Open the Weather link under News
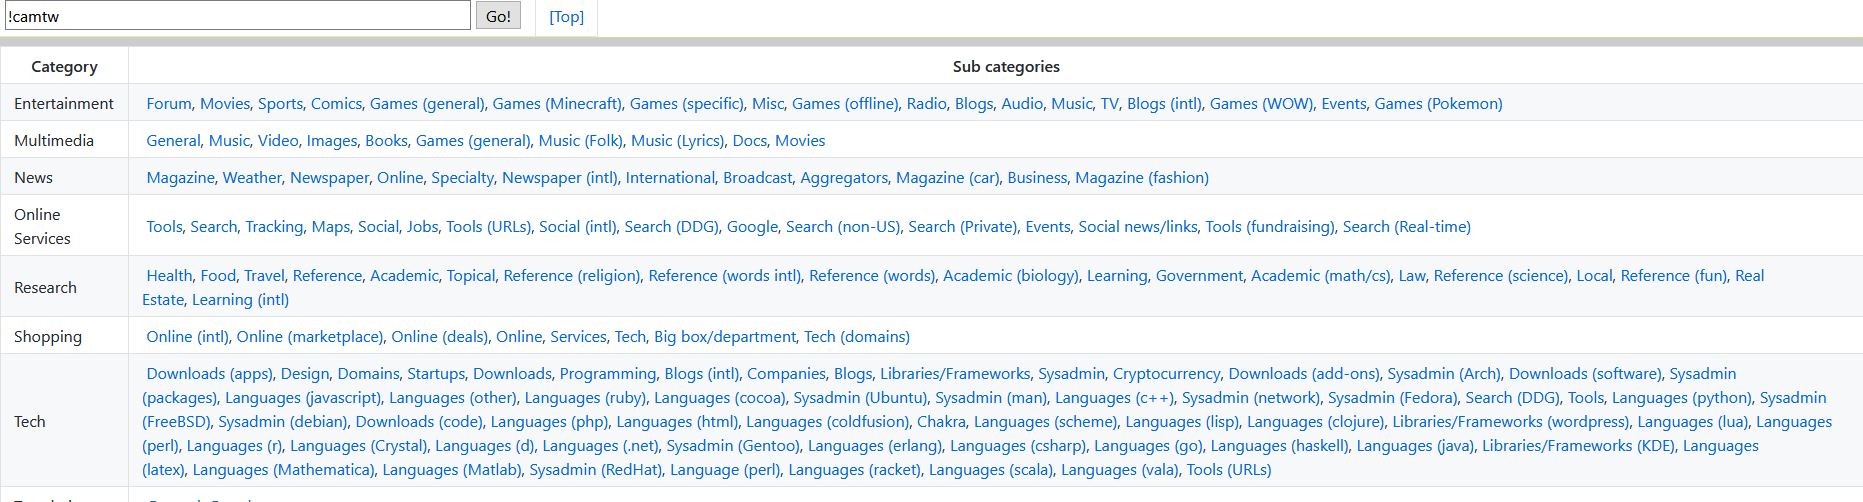 click(x=252, y=178)
